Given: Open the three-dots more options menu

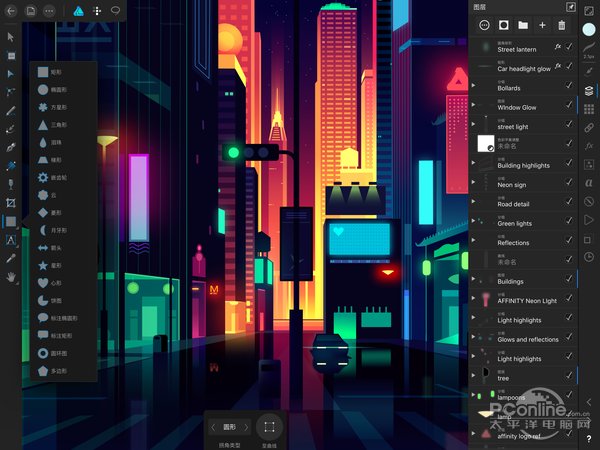Looking at the screenshot, I should coord(49,11).
